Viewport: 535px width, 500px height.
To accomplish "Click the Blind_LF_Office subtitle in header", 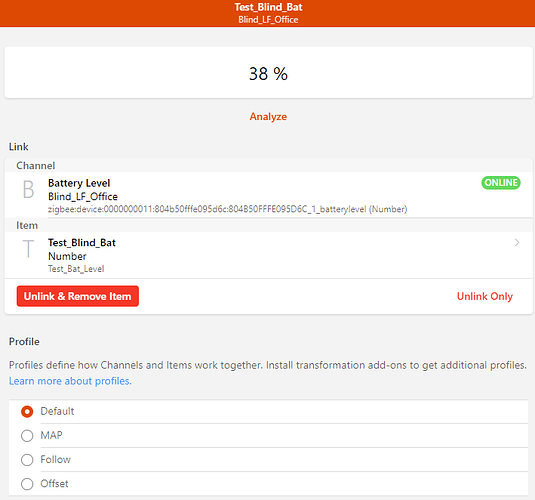I will (268, 20).
